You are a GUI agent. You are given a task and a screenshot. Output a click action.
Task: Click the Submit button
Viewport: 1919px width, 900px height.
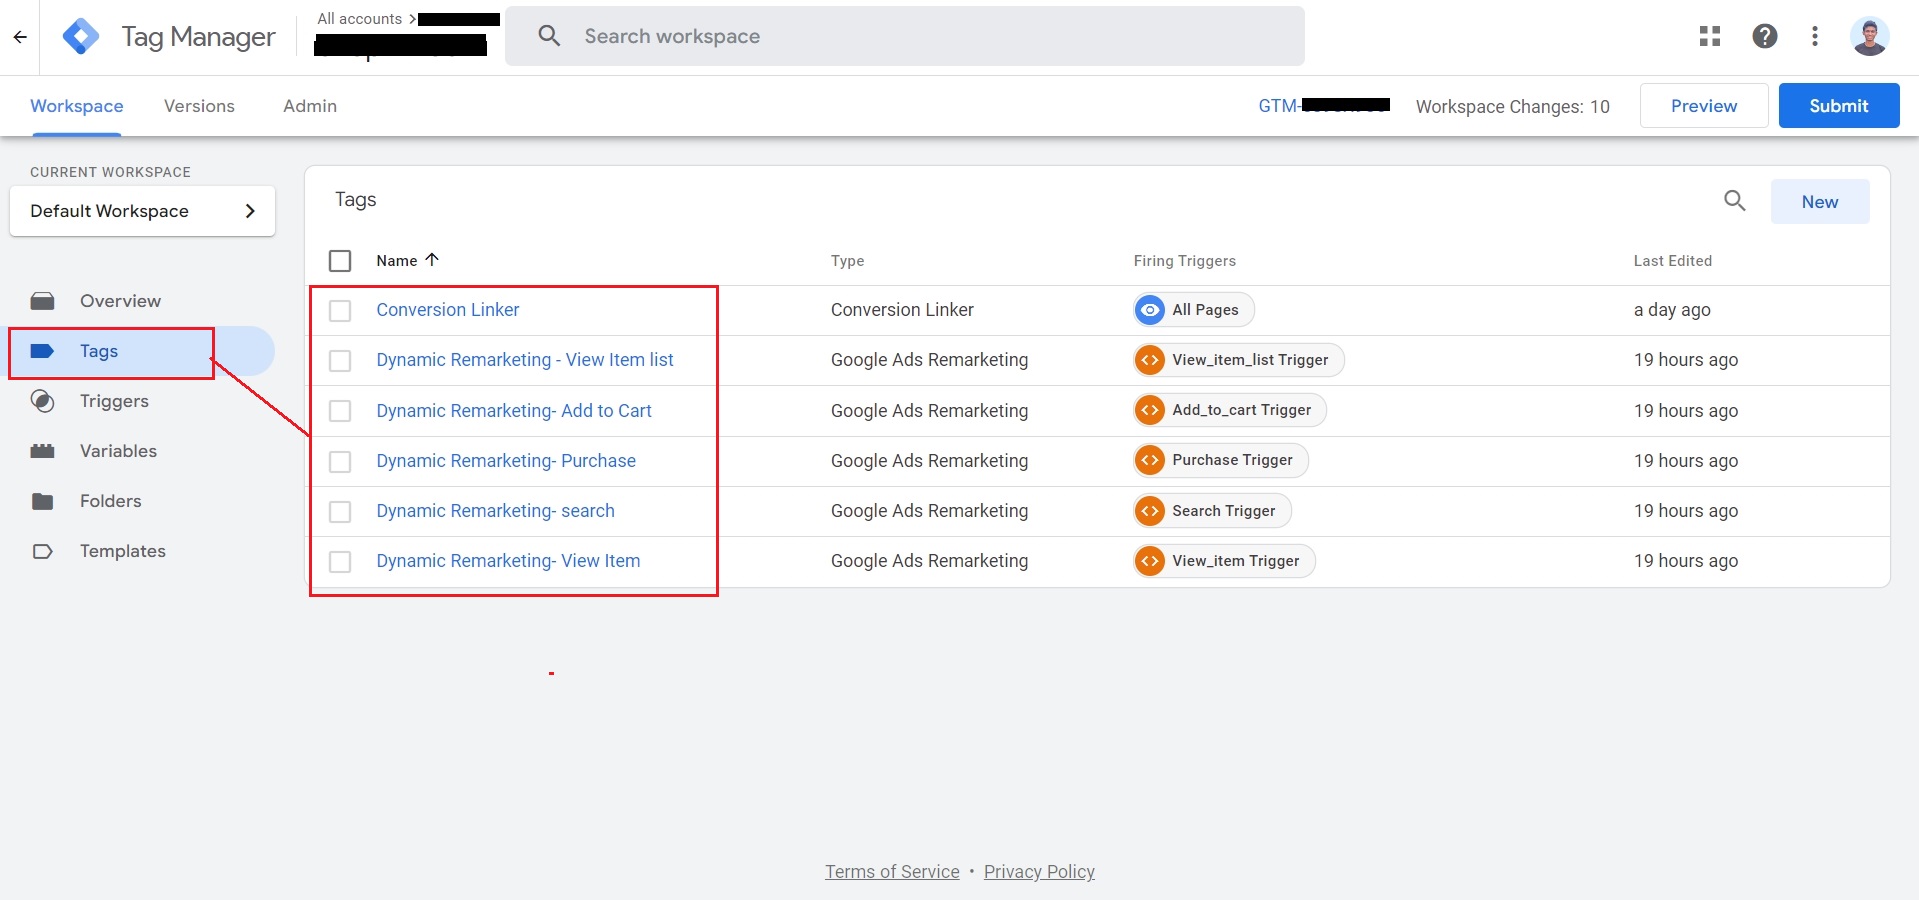[x=1839, y=105]
